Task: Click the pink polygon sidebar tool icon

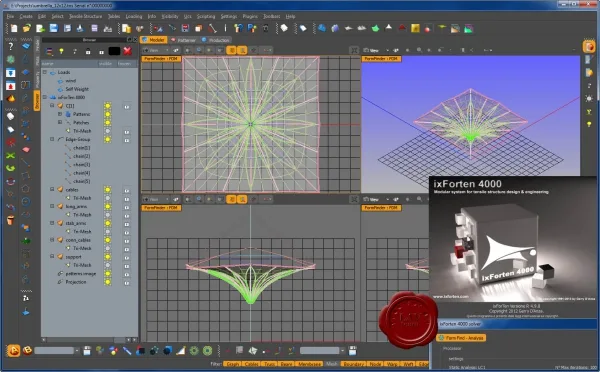Action: coord(26,149)
